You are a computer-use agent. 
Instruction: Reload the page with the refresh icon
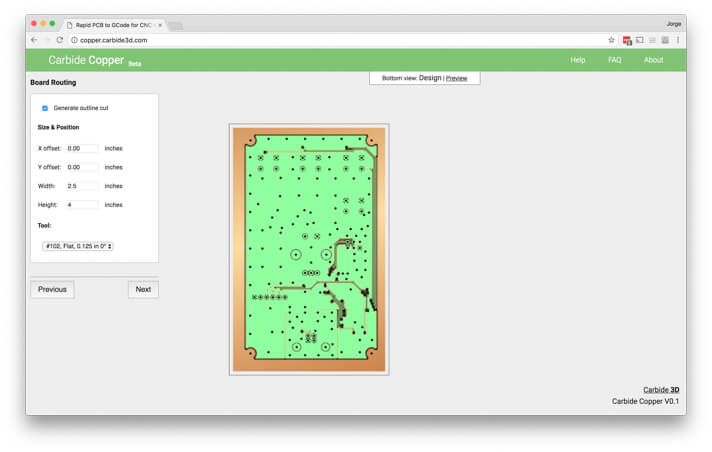click(59, 40)
